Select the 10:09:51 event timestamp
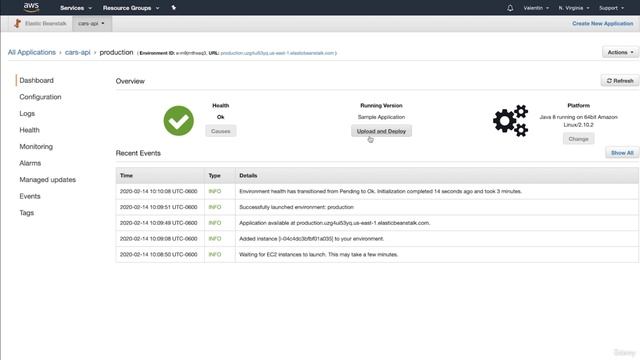This screenshot has width=640, height=360. [x=158, y=207]
